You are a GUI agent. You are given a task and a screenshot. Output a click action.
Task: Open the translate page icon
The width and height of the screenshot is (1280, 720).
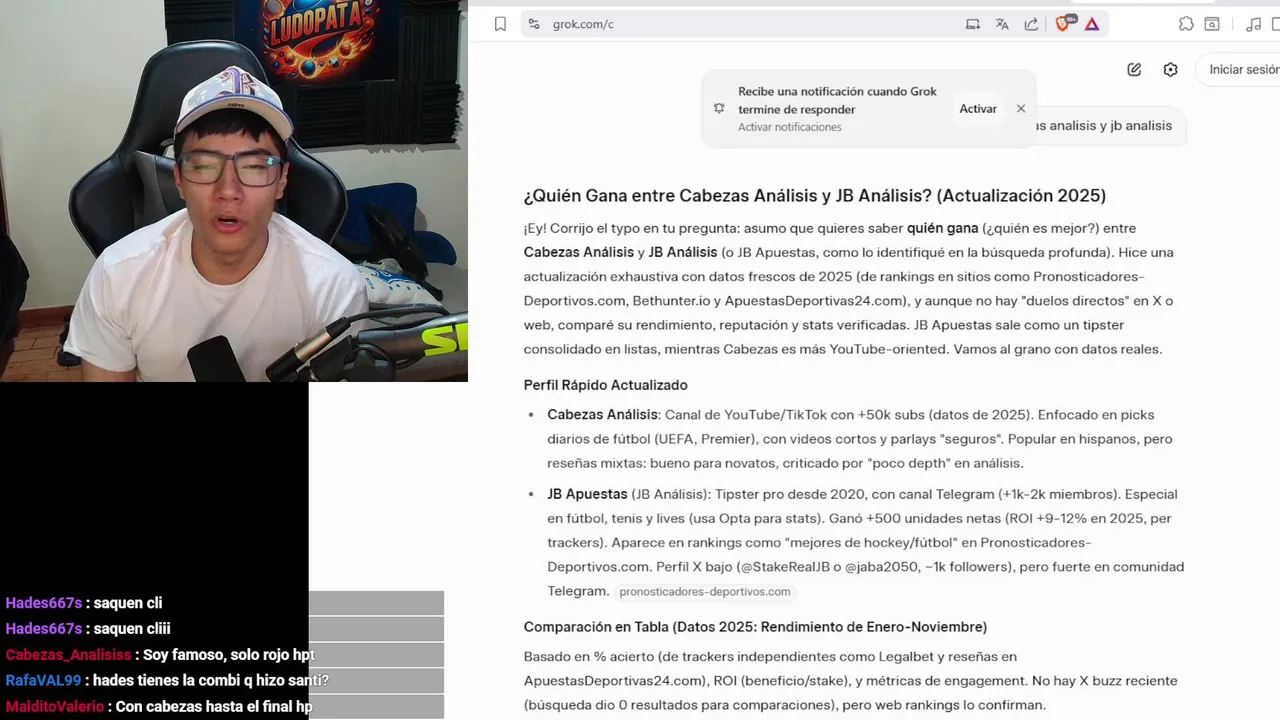click(1002, 24)
